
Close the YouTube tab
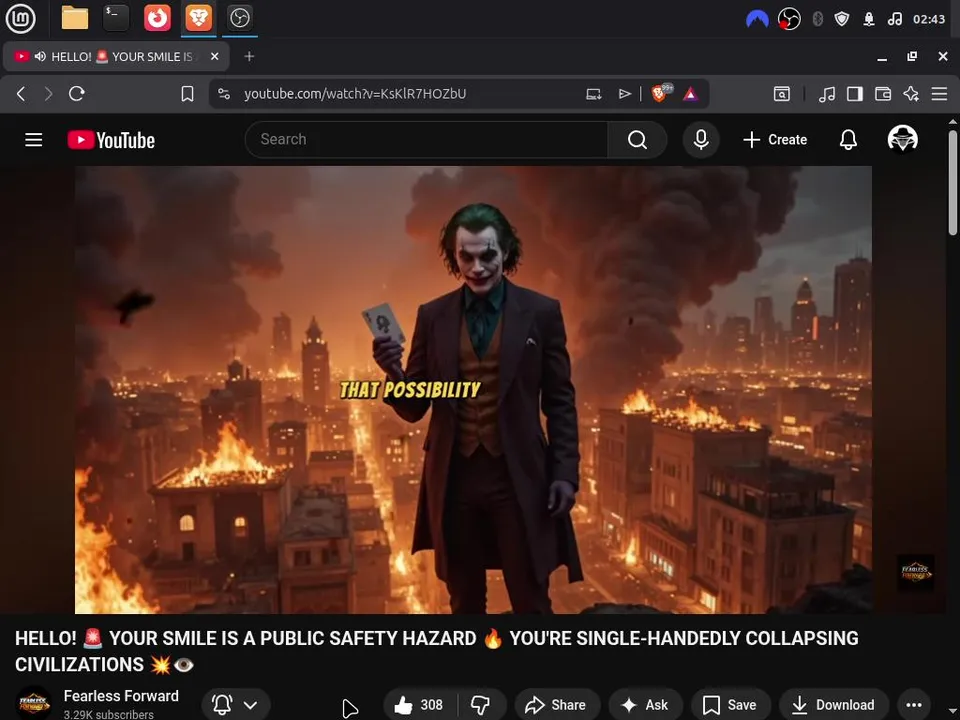tap(214, 56)
